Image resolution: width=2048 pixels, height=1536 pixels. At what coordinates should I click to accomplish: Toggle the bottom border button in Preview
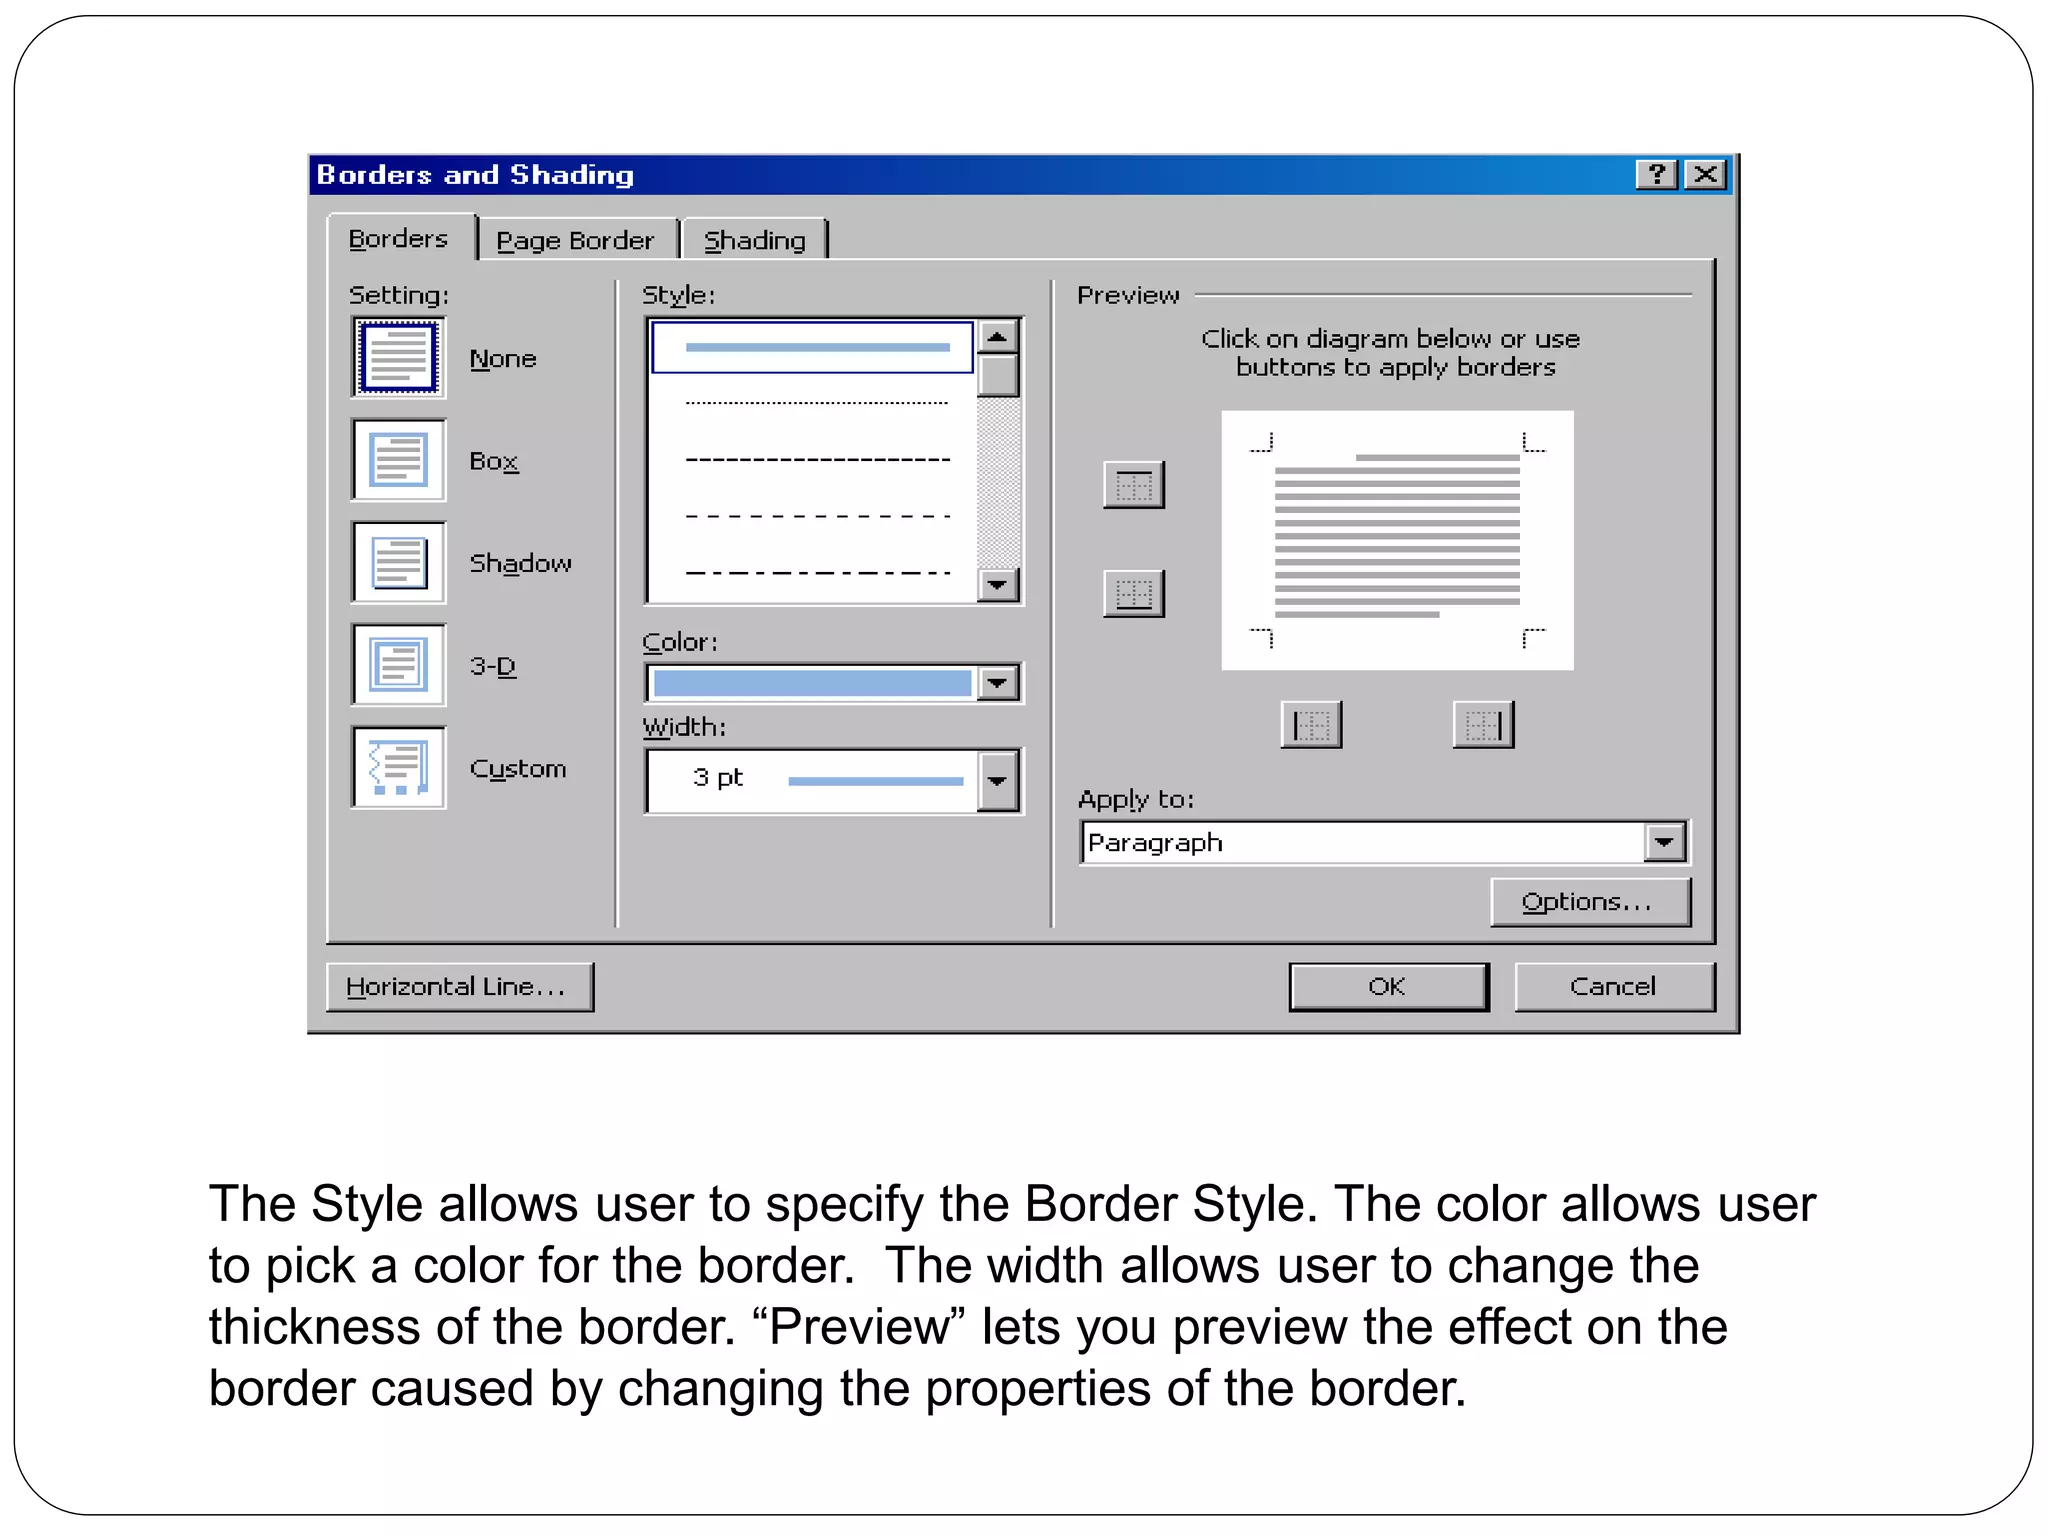[1133, 593]
